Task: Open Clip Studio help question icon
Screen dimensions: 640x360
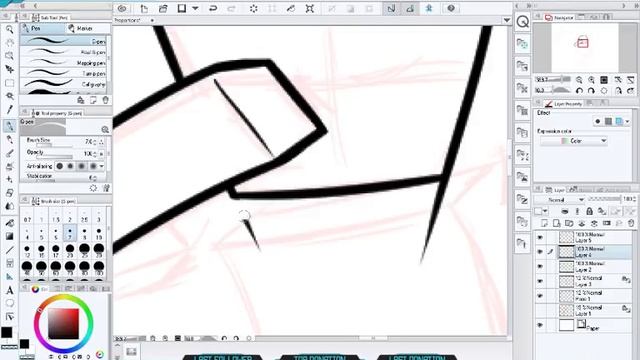Action: pyautogui.click(x=451, y=8)
